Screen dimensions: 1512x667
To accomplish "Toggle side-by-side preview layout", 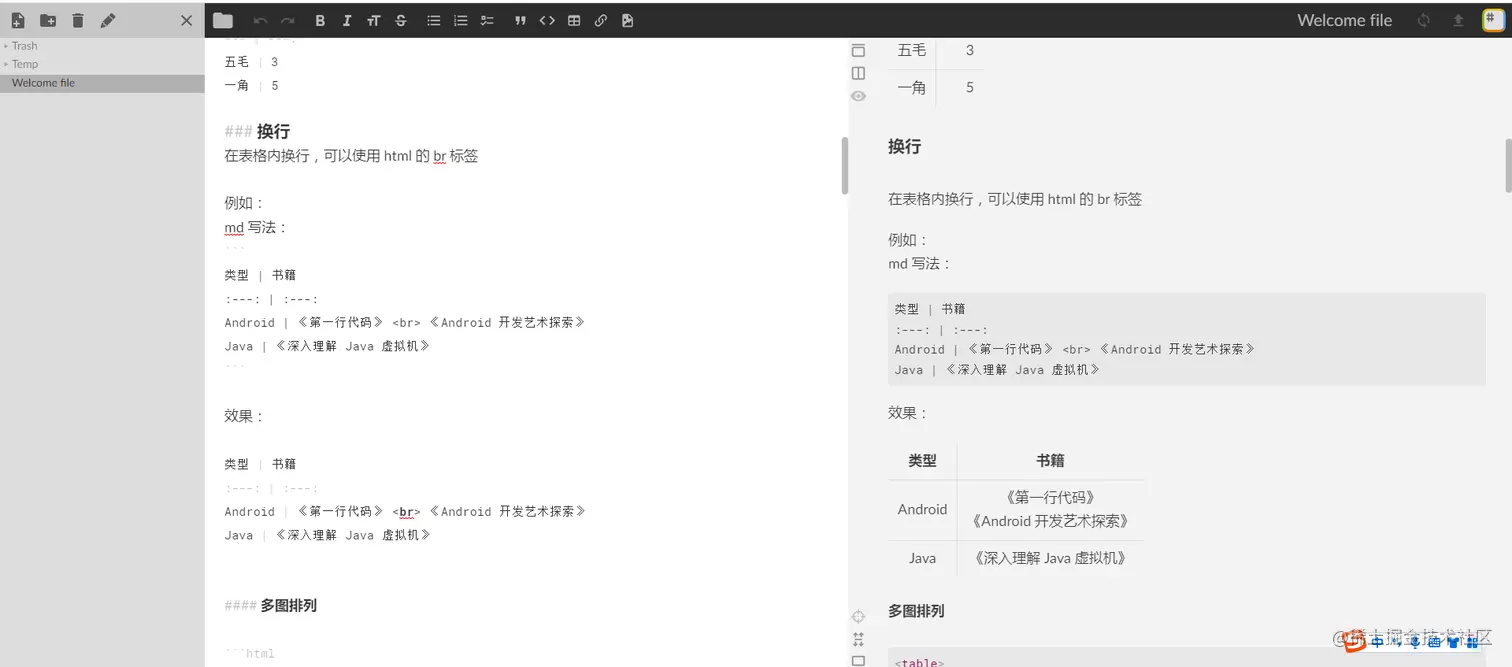I will click(x=858, y=73).
